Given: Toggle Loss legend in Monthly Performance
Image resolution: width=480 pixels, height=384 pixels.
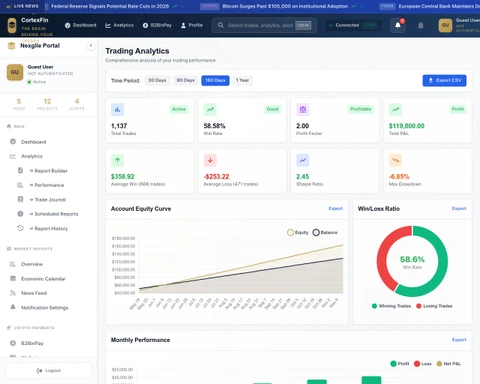Looking at the screenshot, I should click(x=423, y=364).
